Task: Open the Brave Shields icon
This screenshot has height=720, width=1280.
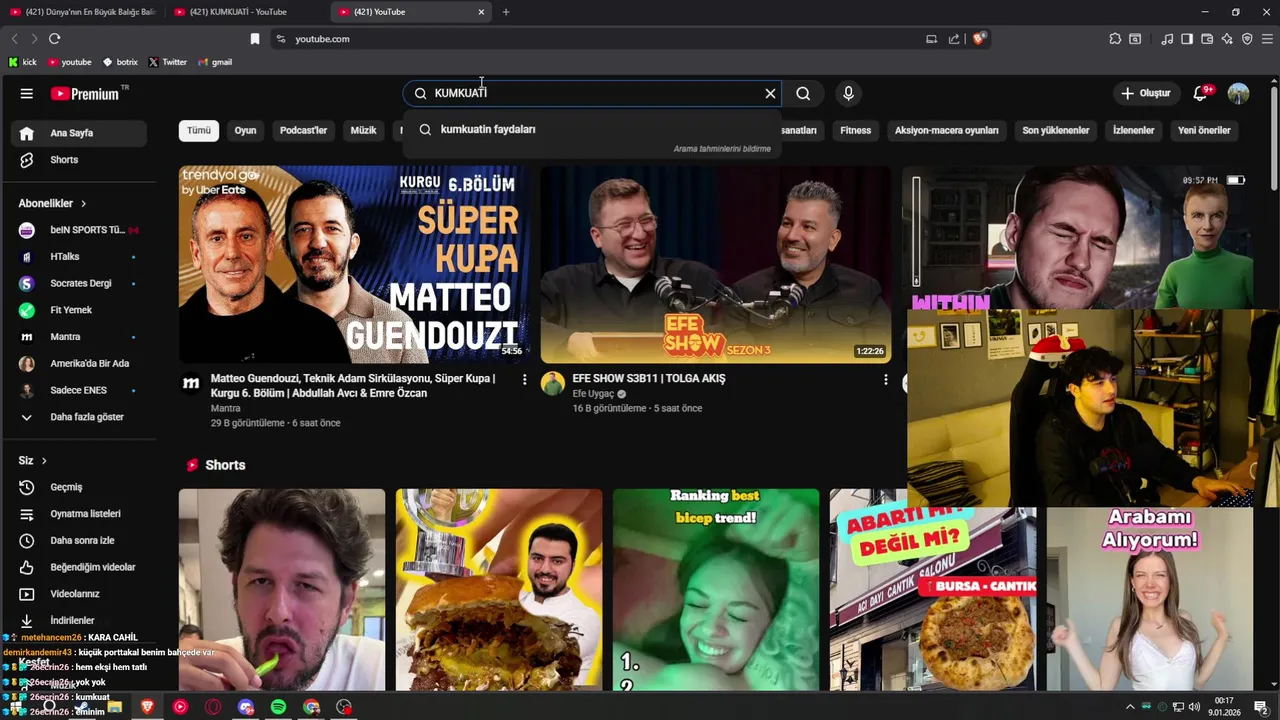Action: 979,39
